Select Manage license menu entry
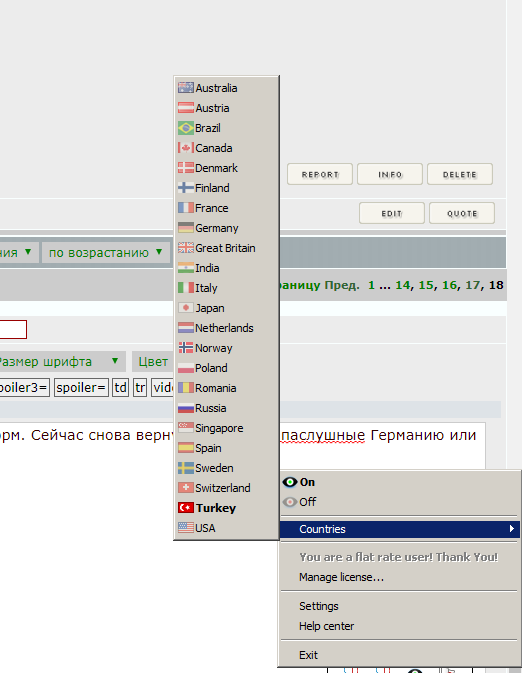522x673 pixels. point(341,577)
